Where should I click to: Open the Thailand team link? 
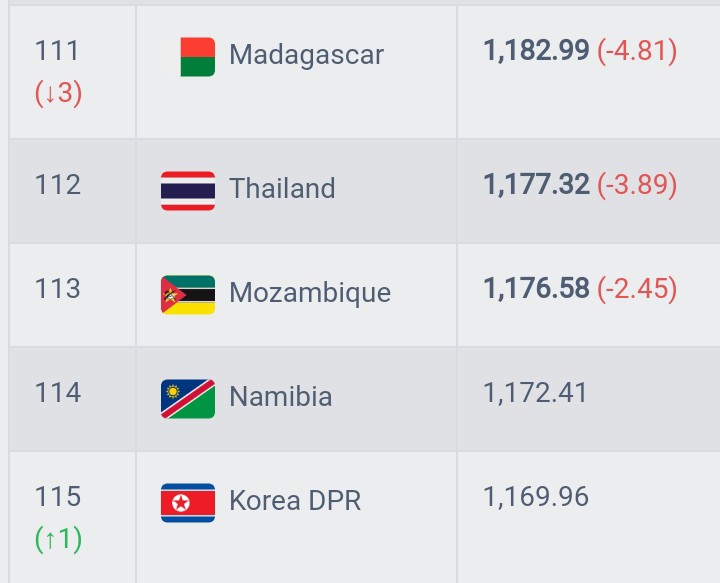(282, 188)
